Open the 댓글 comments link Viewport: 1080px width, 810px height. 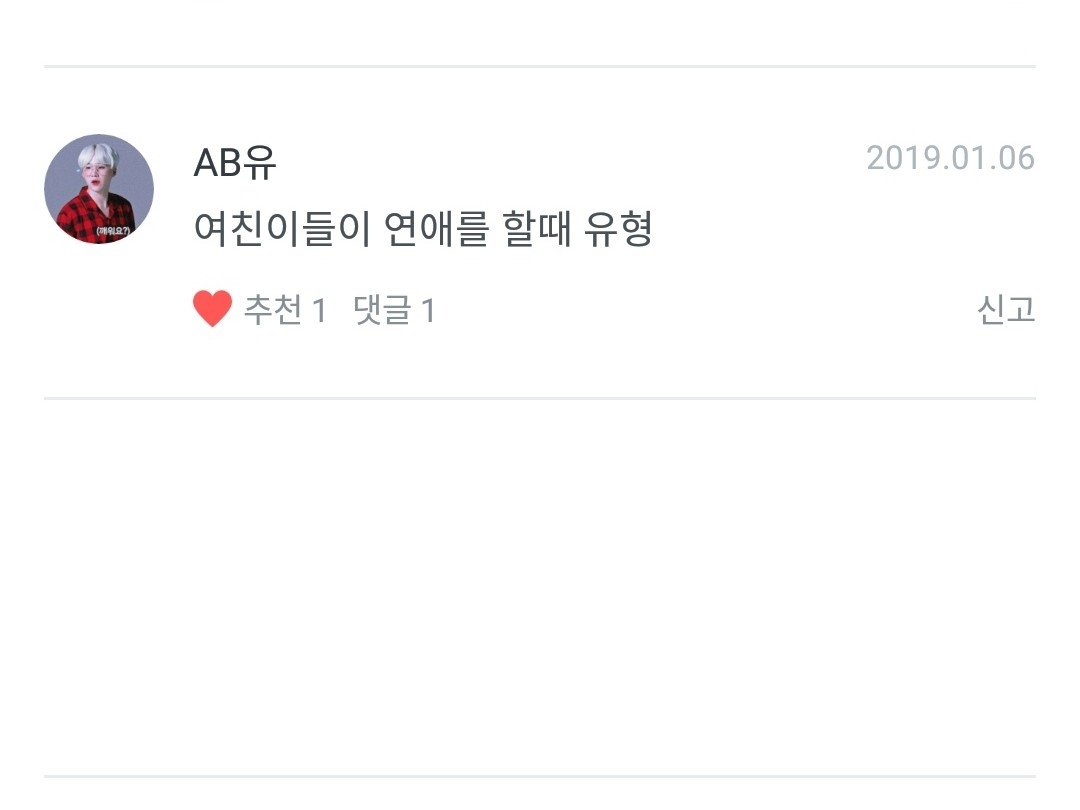click(x=382, y=311)
